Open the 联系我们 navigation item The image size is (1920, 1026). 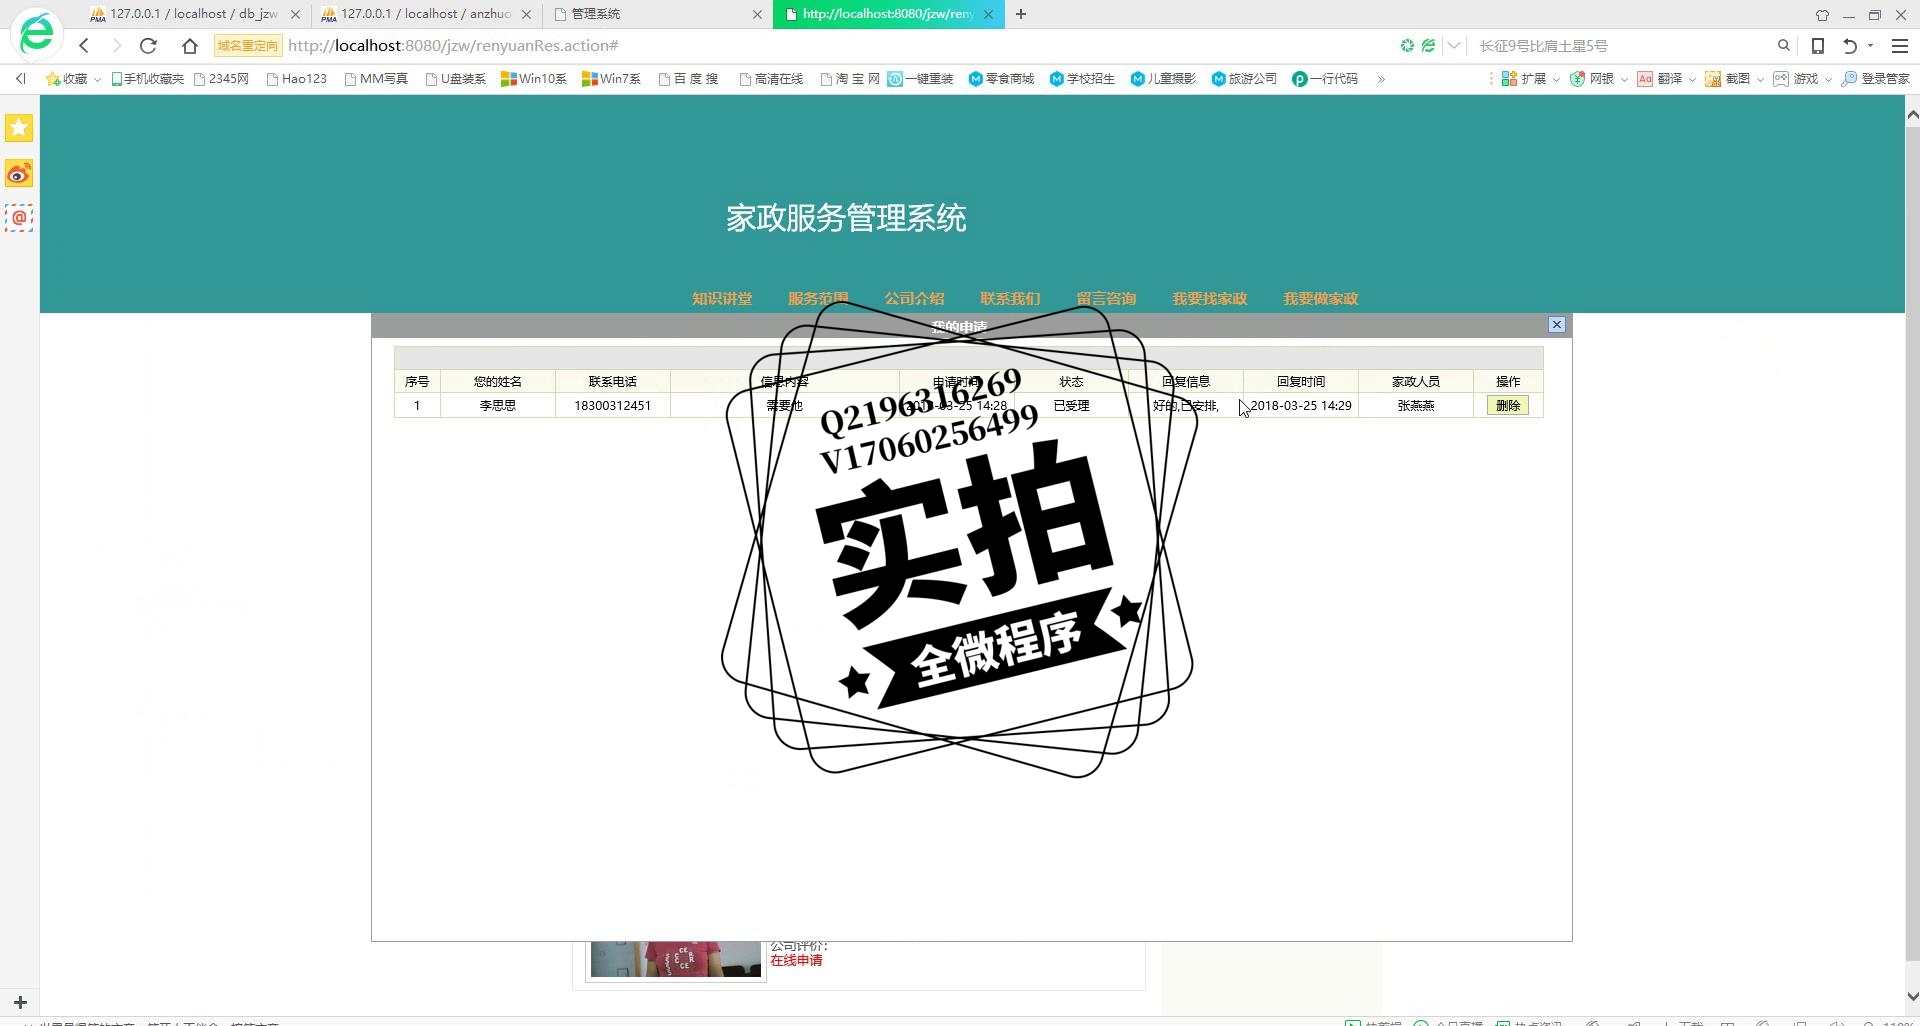click(x=1010, y=298)
